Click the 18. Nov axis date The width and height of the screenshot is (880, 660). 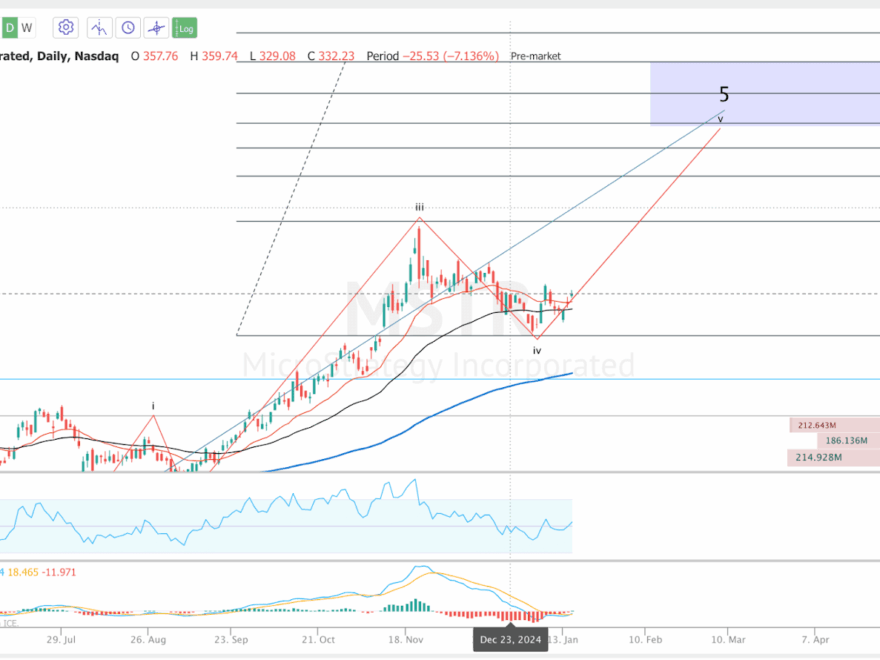click(x=406, y=640)
